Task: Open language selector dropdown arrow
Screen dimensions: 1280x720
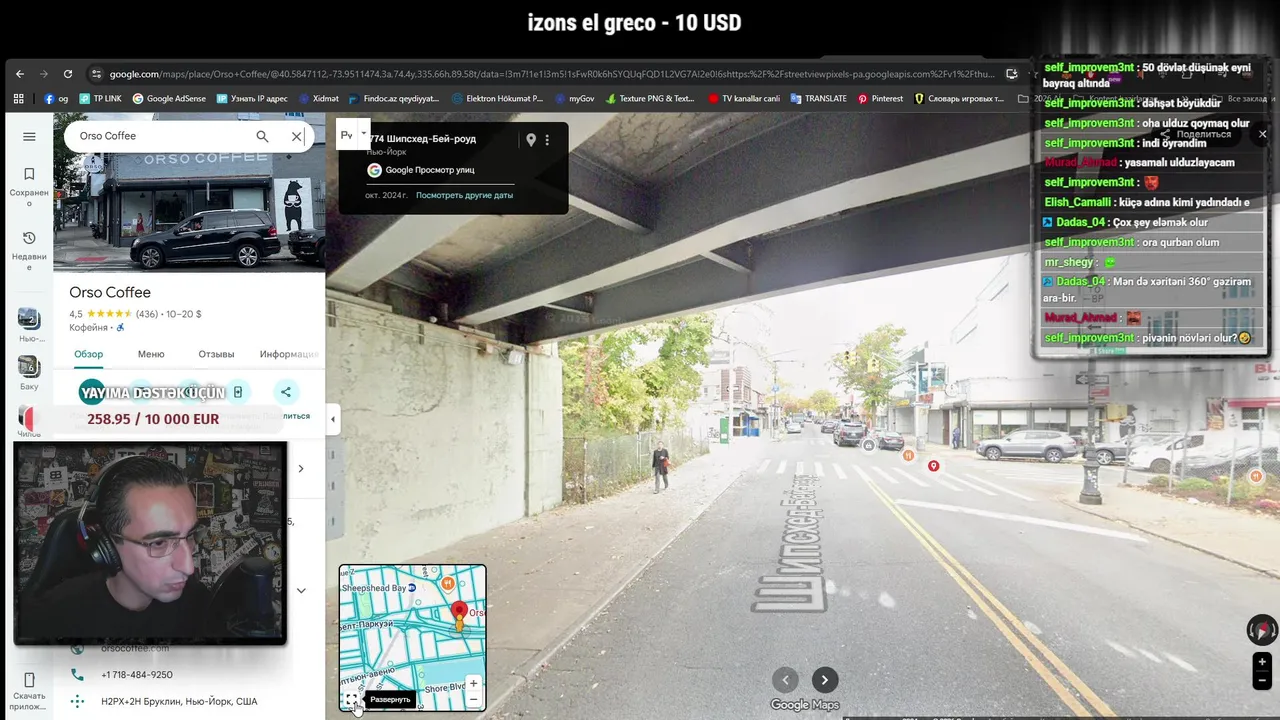Action: pos(363,134)
